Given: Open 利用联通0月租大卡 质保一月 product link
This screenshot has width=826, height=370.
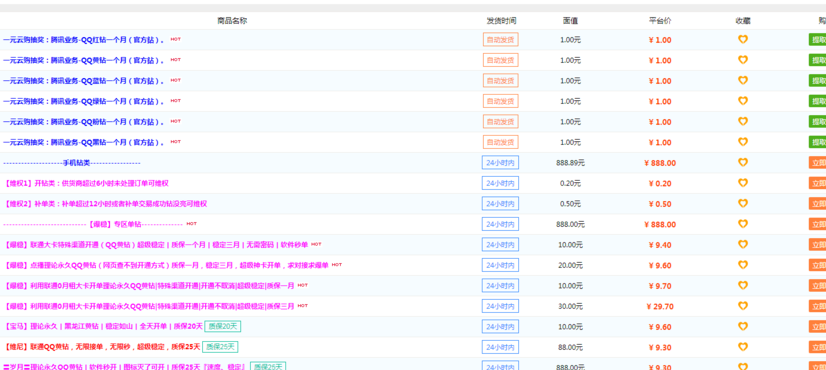Looking at the screenshot, I should point(149,286).
